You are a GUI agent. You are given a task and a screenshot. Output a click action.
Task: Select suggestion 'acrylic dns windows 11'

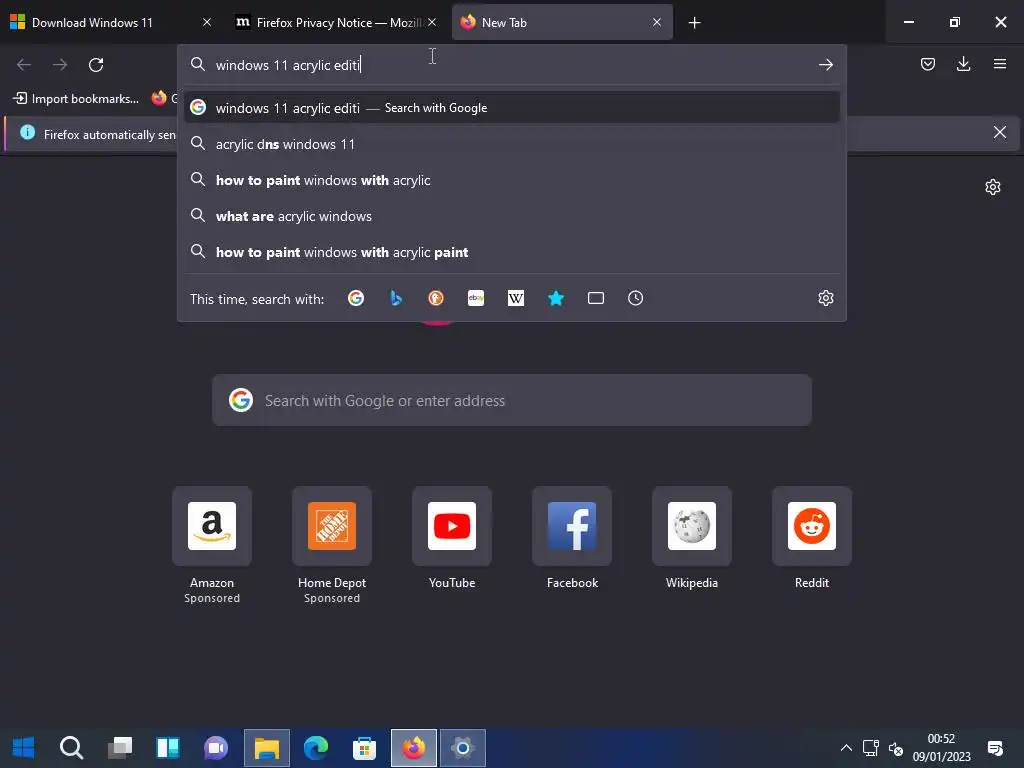coord(511,144)
